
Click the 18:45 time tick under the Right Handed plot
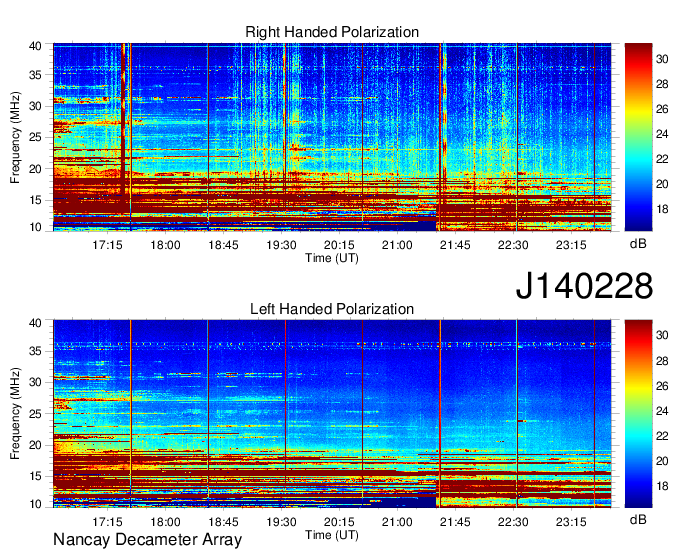pyautogui.click(x=223, y=245)
